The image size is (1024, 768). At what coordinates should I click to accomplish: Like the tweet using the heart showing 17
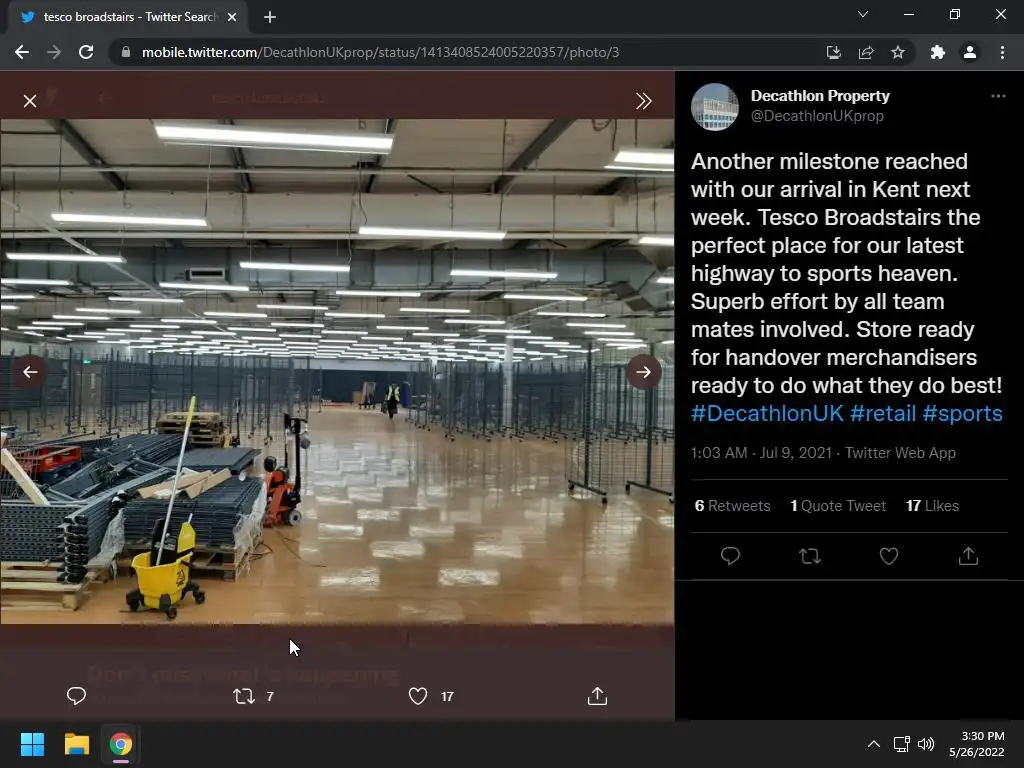[x=430, y=696]
